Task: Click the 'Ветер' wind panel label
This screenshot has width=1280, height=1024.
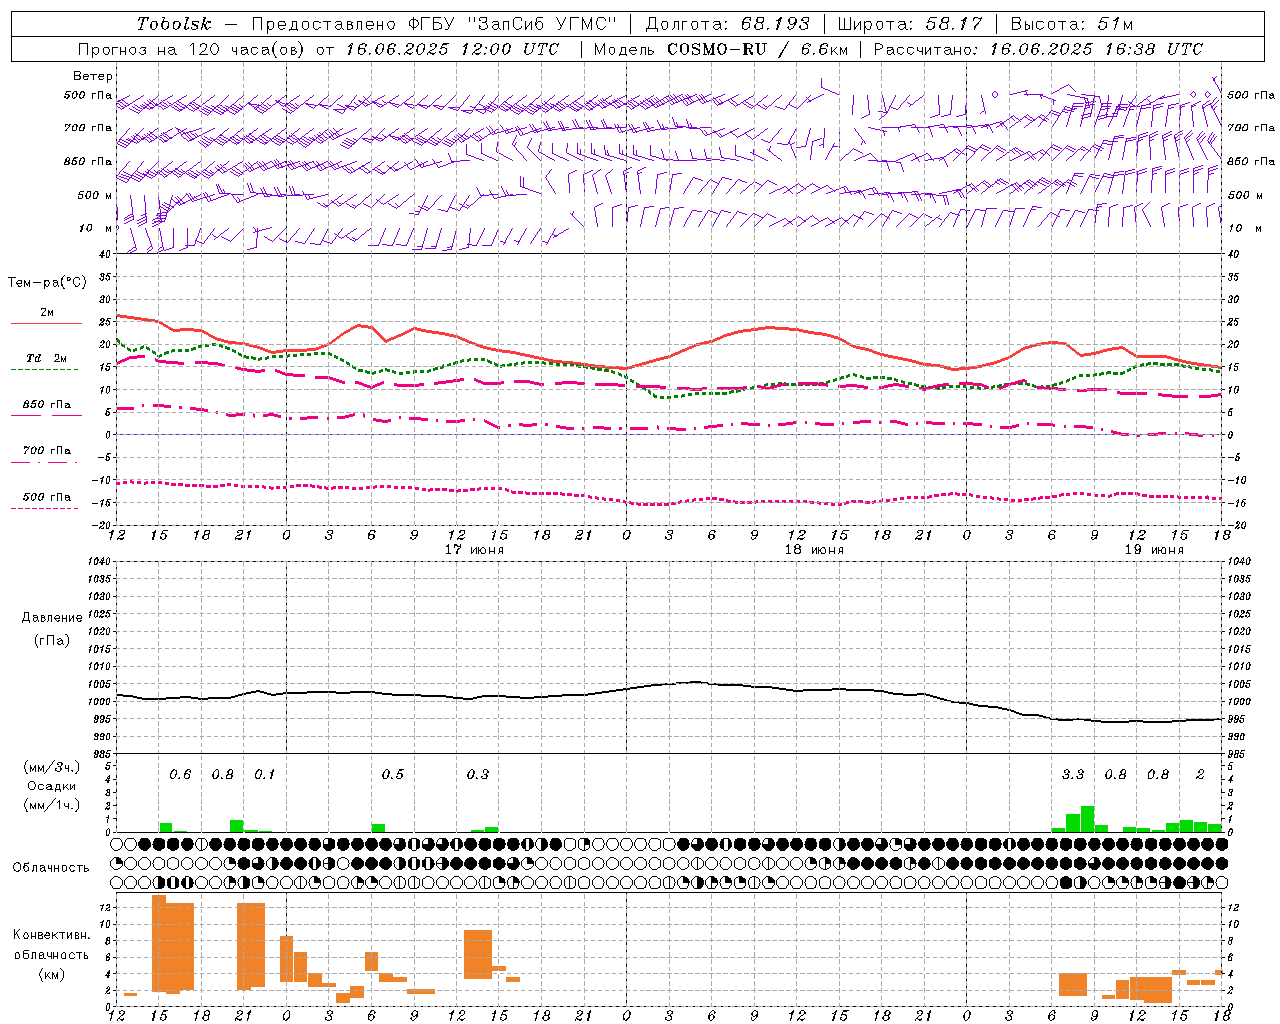Action: [x=93, y=76]
